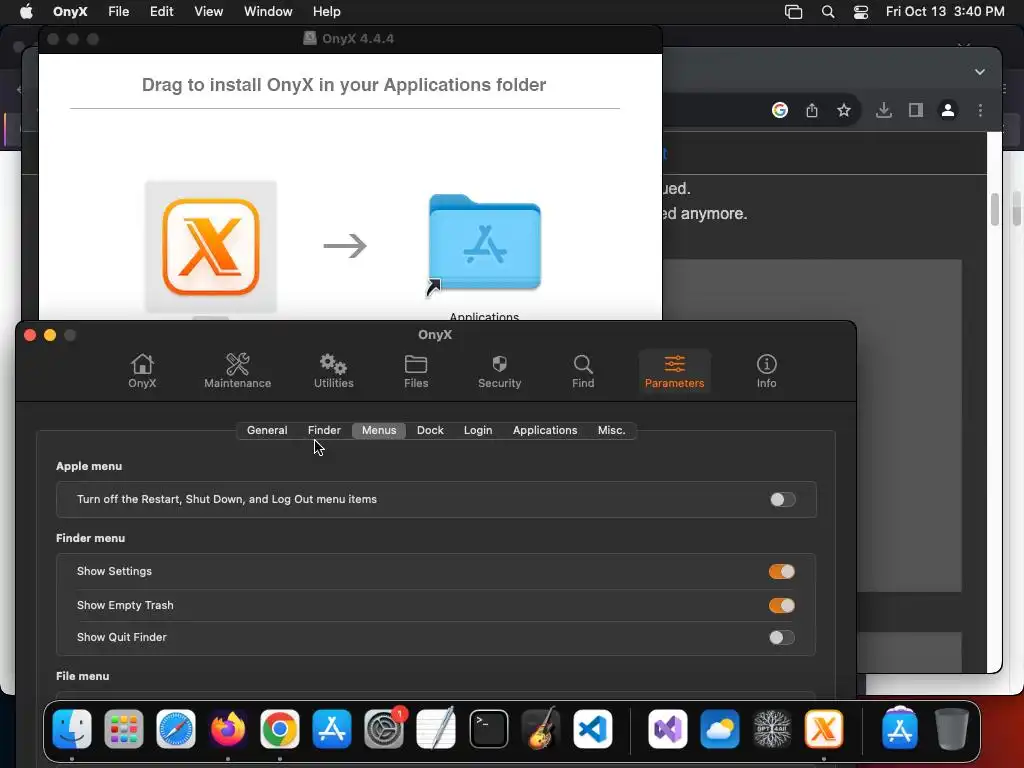Switch to the Finder tab
The image size is (1024, 768).
[x=324, y=430]
